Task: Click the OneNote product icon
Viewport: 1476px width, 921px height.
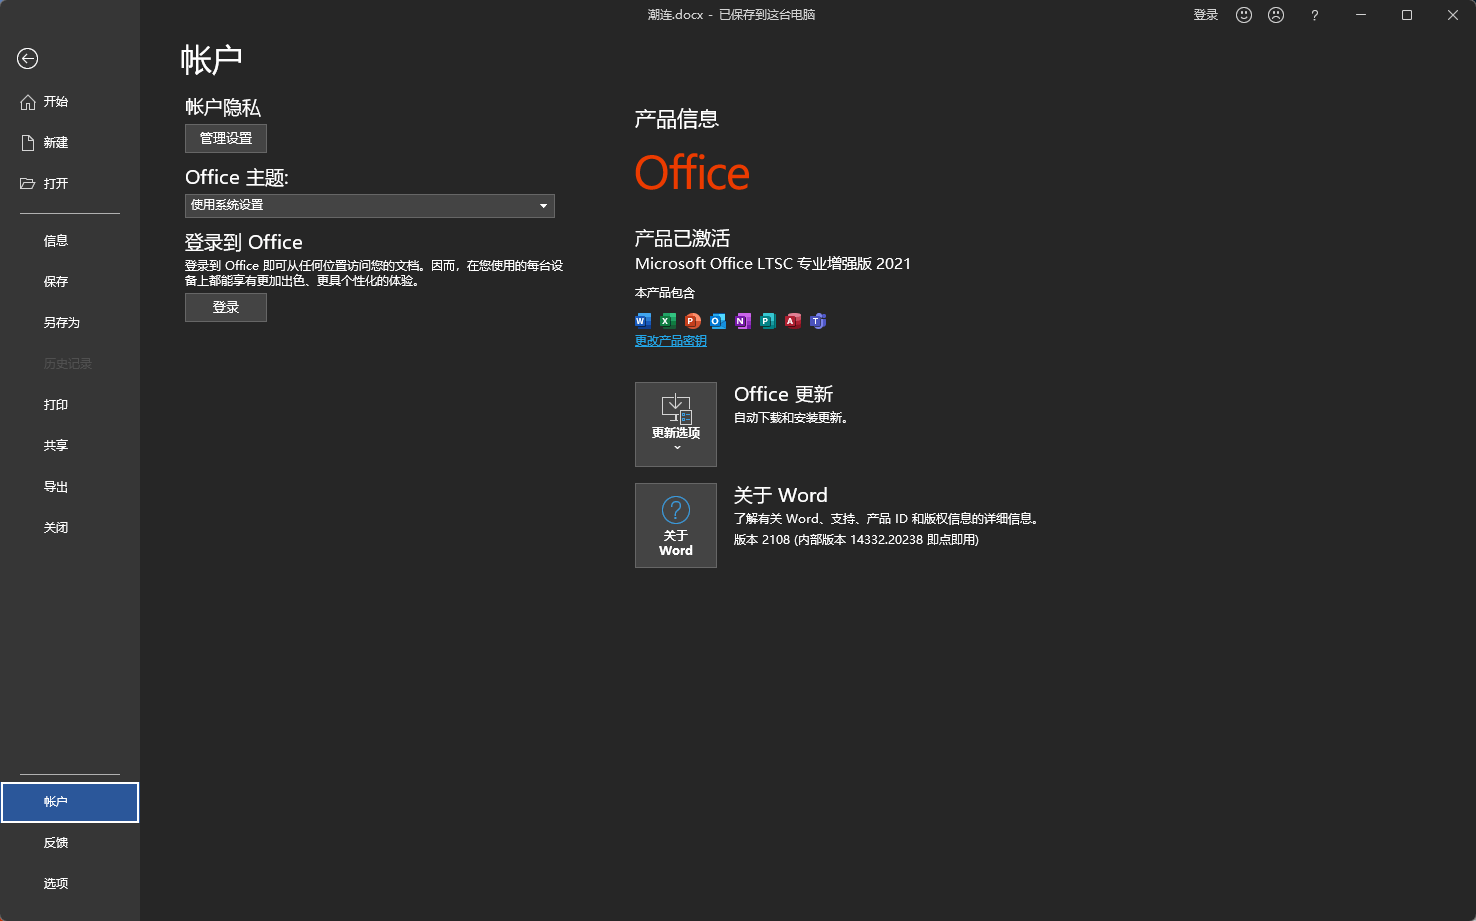Action: [x=742, y=321]
